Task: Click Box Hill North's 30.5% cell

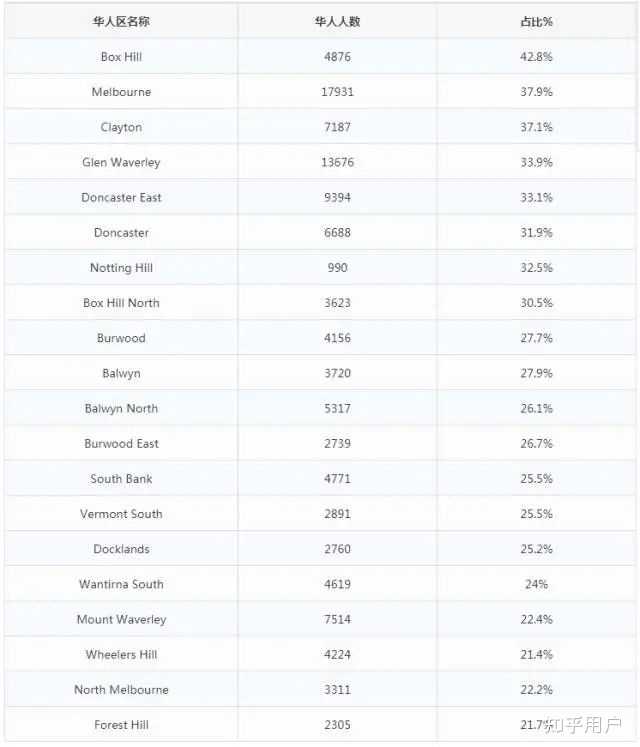Action: click(x=536, y=303)
